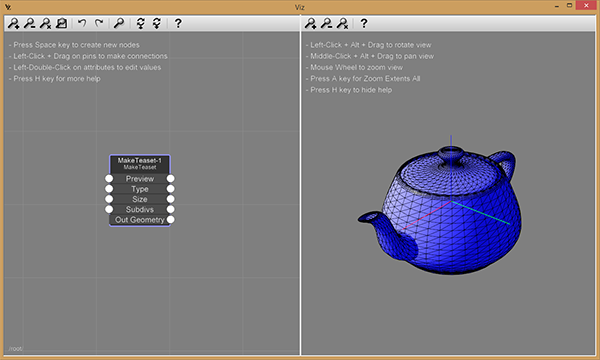Click the Out Geometry output pin

(171, 220)
